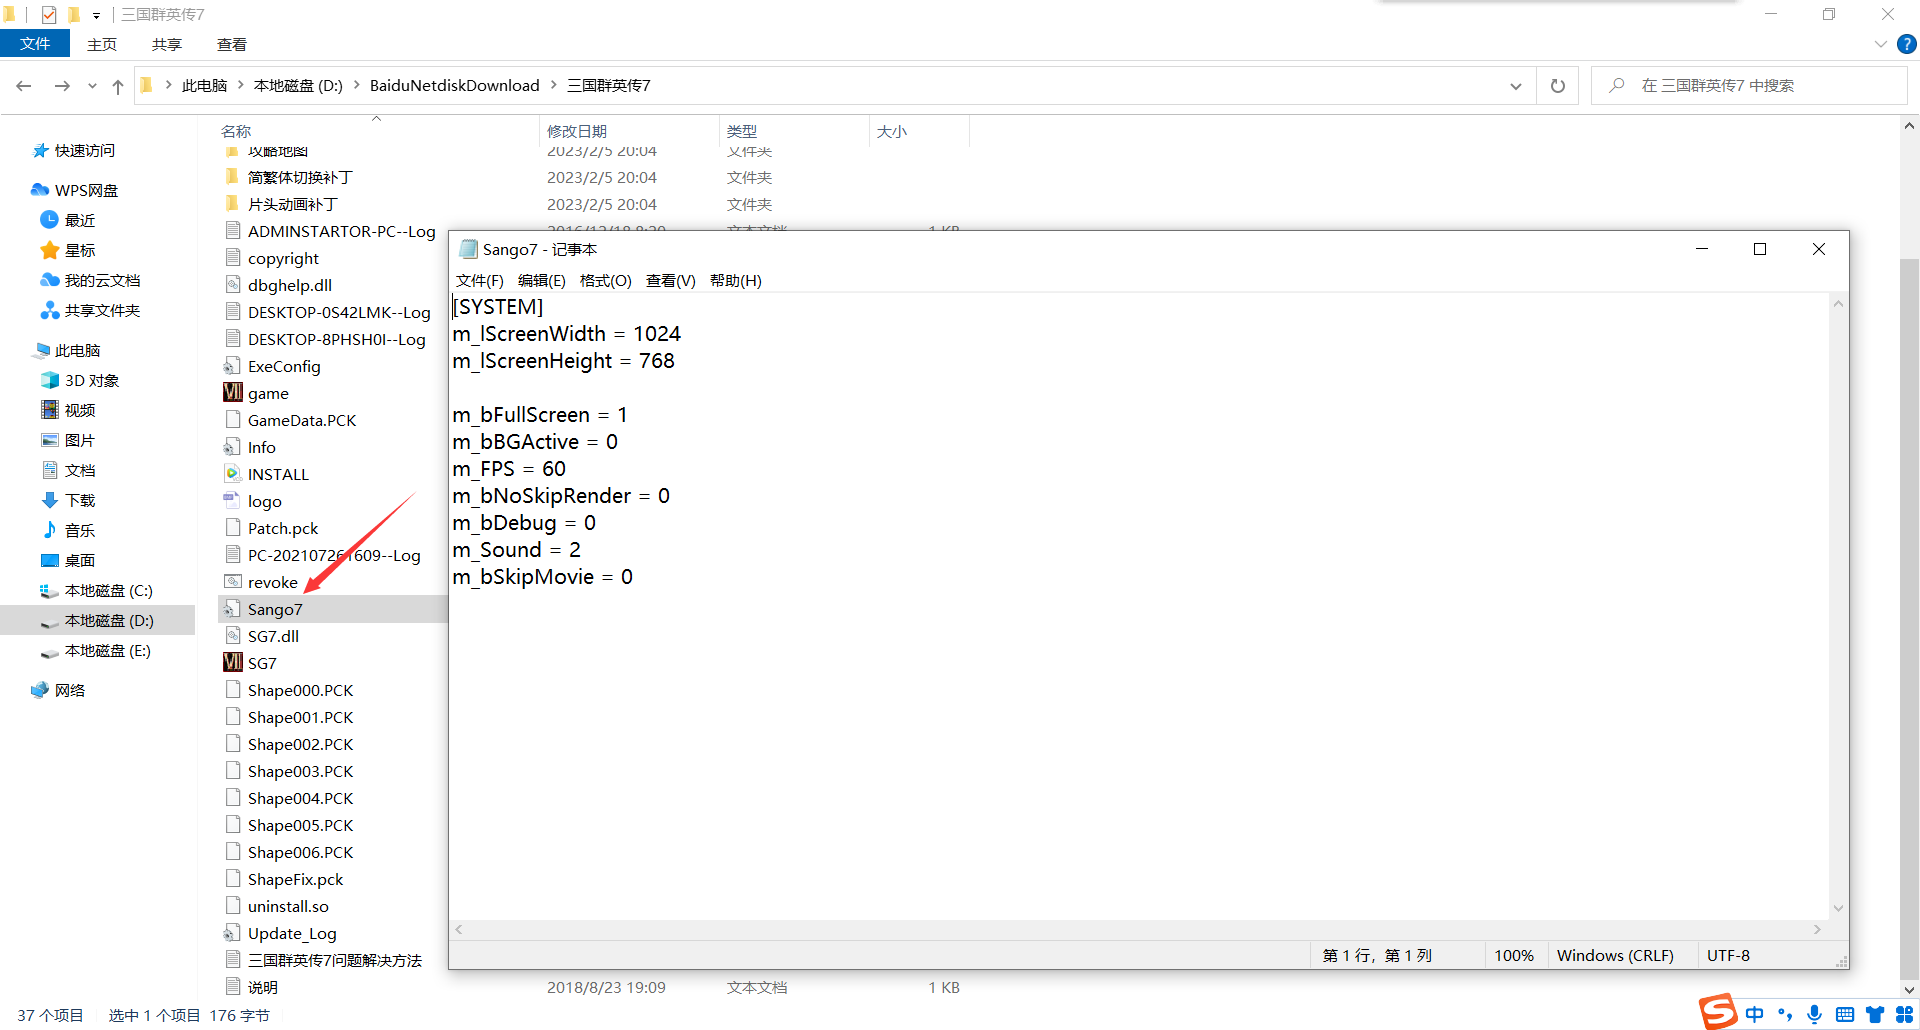The width and height of the screenshot is (1920, 1030).
Task: Open Notepad 格式(O) menu
Action: (x=606, y=281)
